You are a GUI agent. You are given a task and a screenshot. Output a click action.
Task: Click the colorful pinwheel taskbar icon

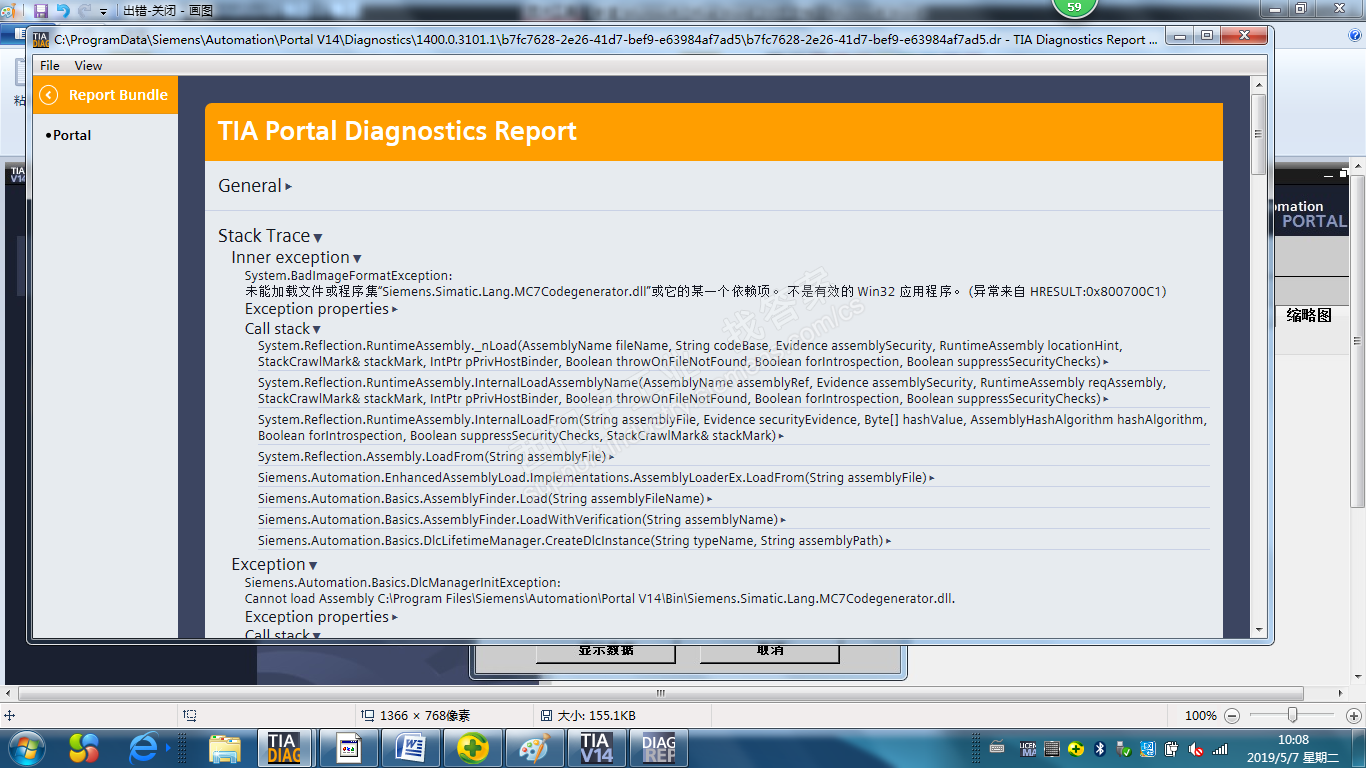tap(85, 748)
